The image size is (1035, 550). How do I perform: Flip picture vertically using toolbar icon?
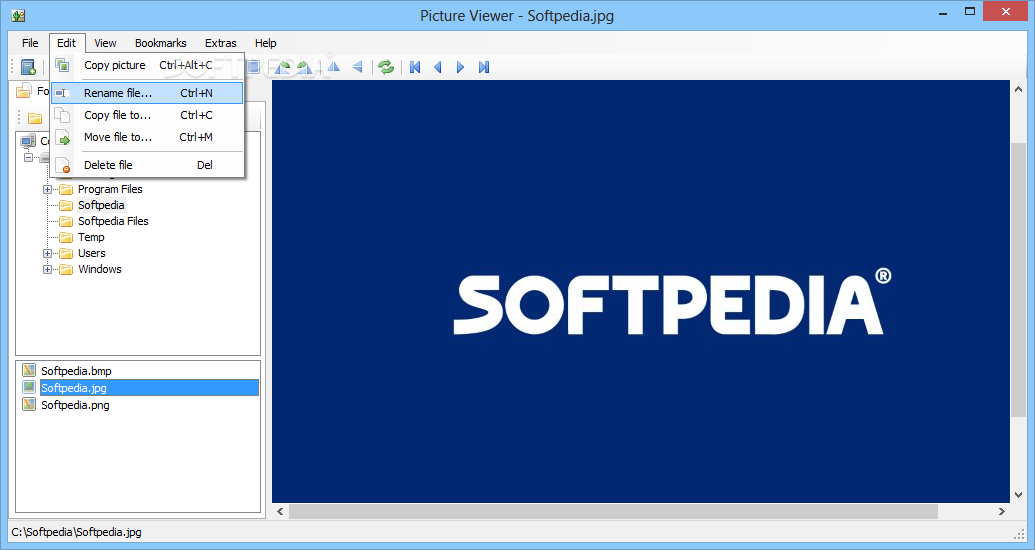(358, 67)
